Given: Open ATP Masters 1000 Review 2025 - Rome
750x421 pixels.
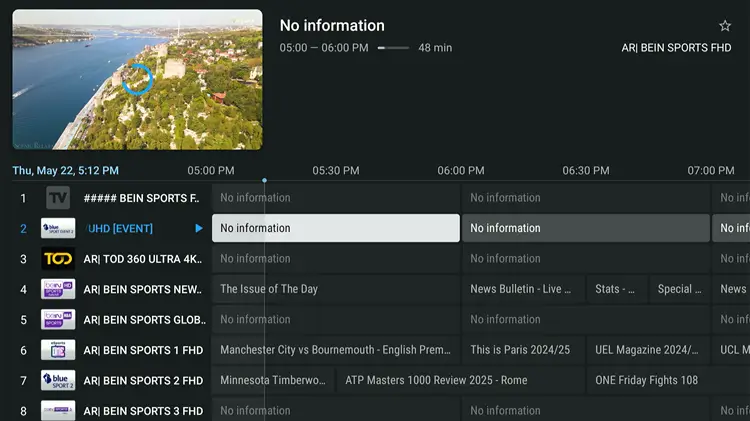Looking at the screenshot, I should tap(461, 380).
